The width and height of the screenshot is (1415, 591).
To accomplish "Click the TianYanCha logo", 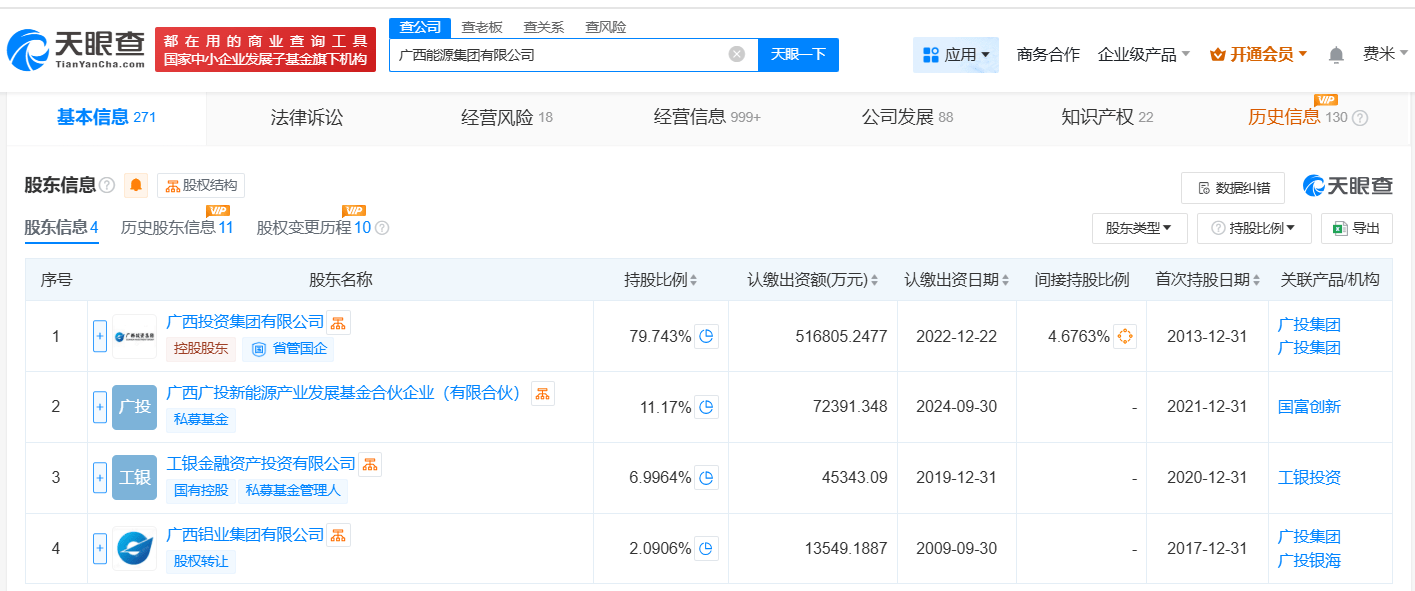I will pyautogui.click(x=75, y=49).
